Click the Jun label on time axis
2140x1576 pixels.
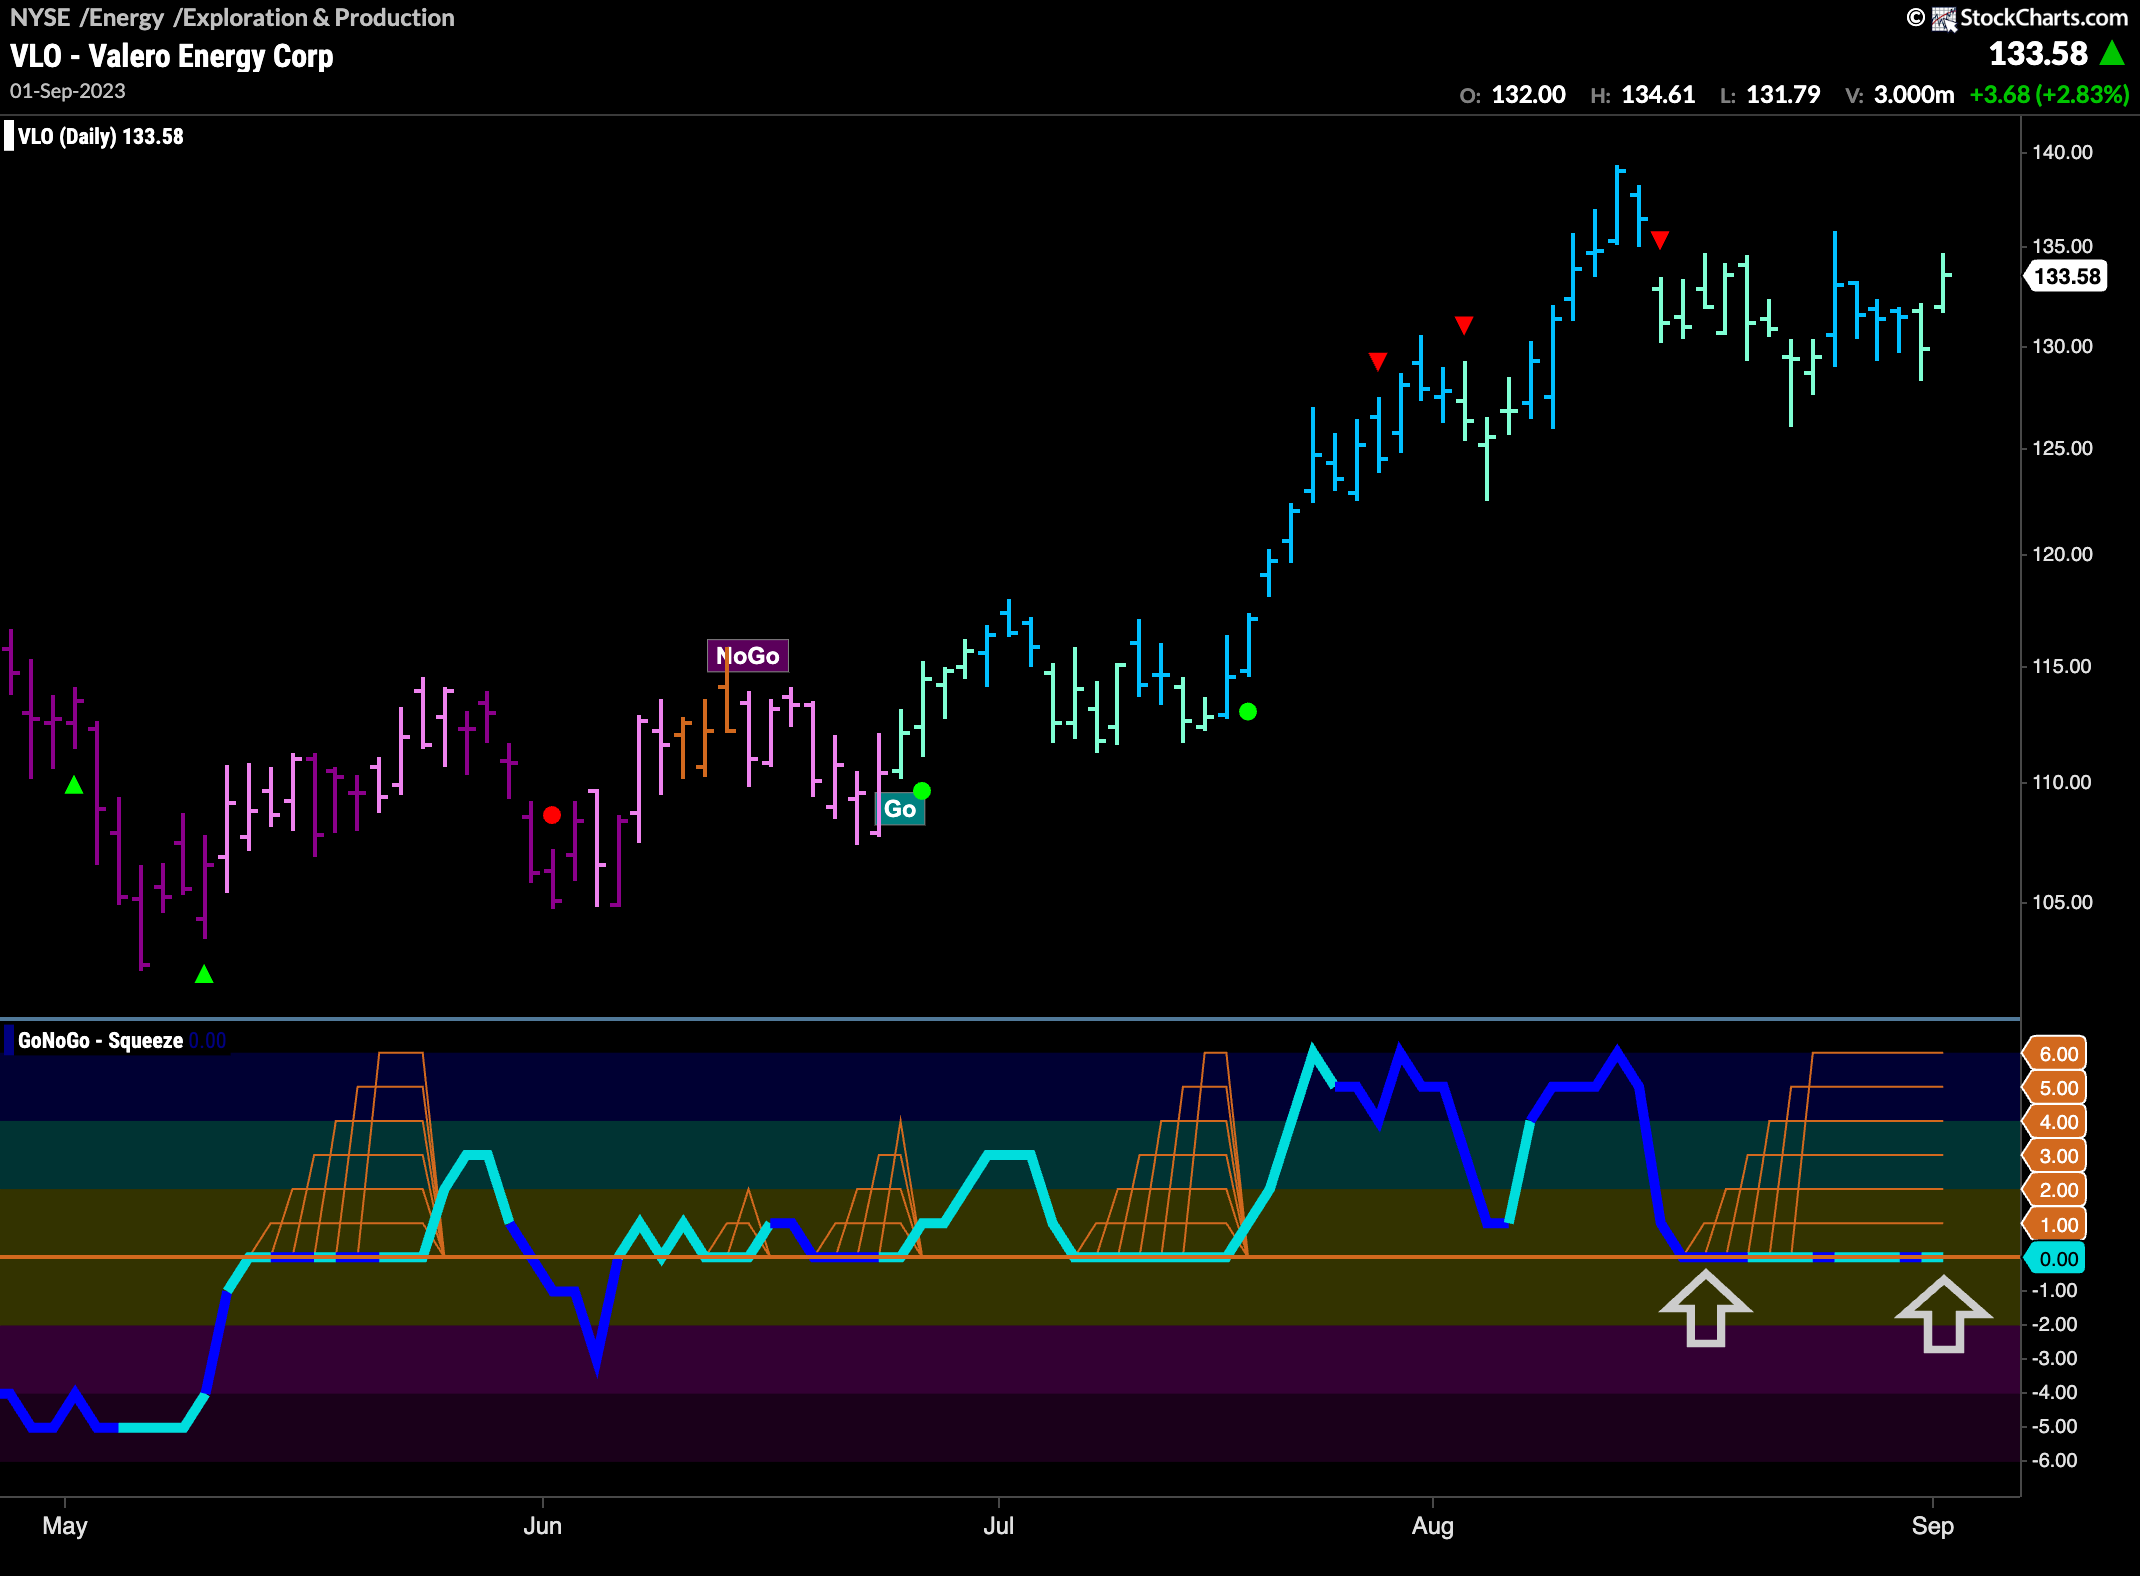pyautogui.click(x=543, y=1526)
